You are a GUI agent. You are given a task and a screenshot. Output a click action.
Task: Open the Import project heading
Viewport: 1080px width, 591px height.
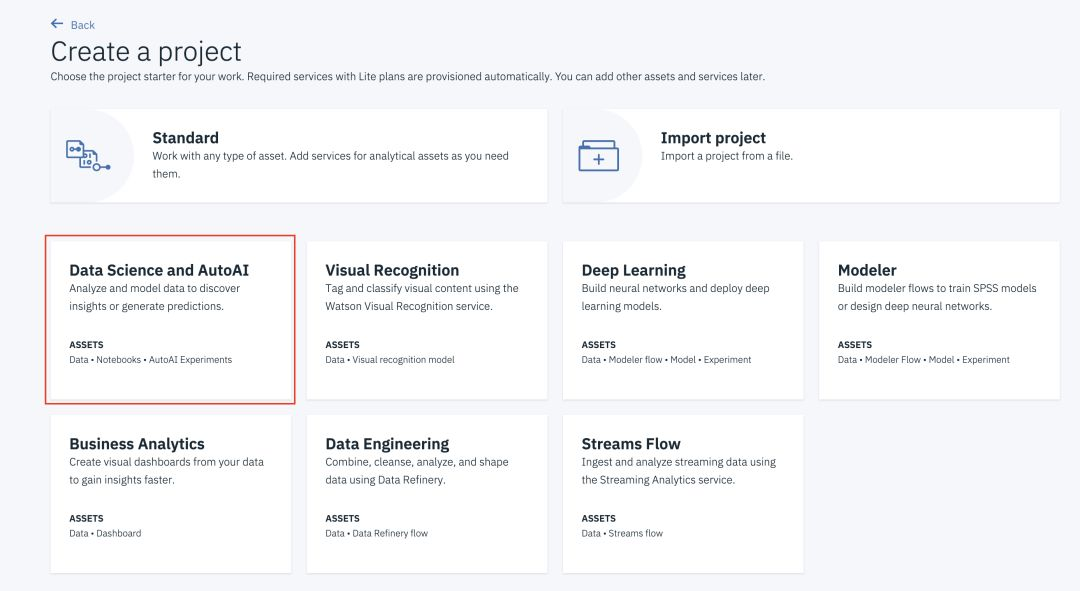(x=713, y=138)
